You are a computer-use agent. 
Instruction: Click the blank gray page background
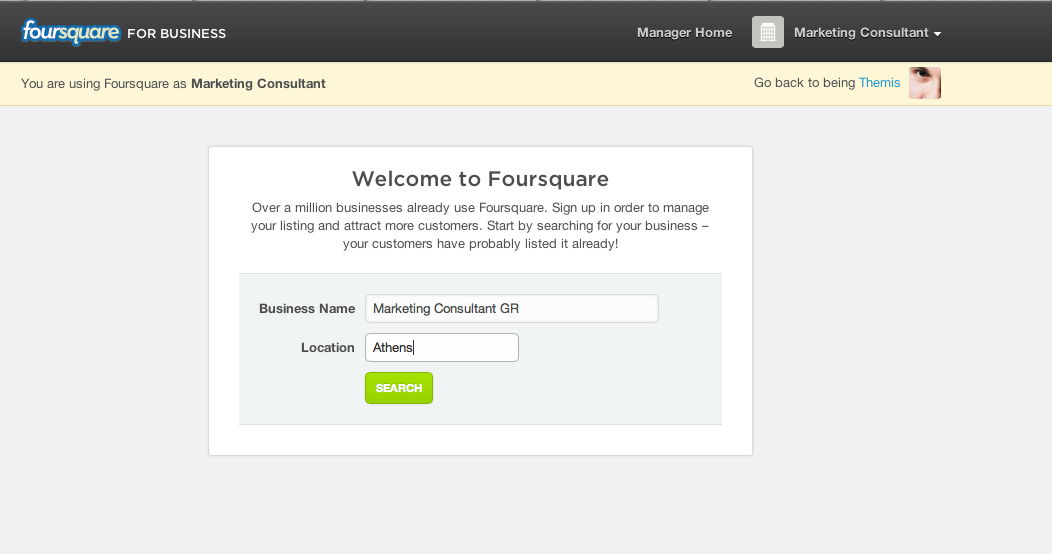[900, 350]
